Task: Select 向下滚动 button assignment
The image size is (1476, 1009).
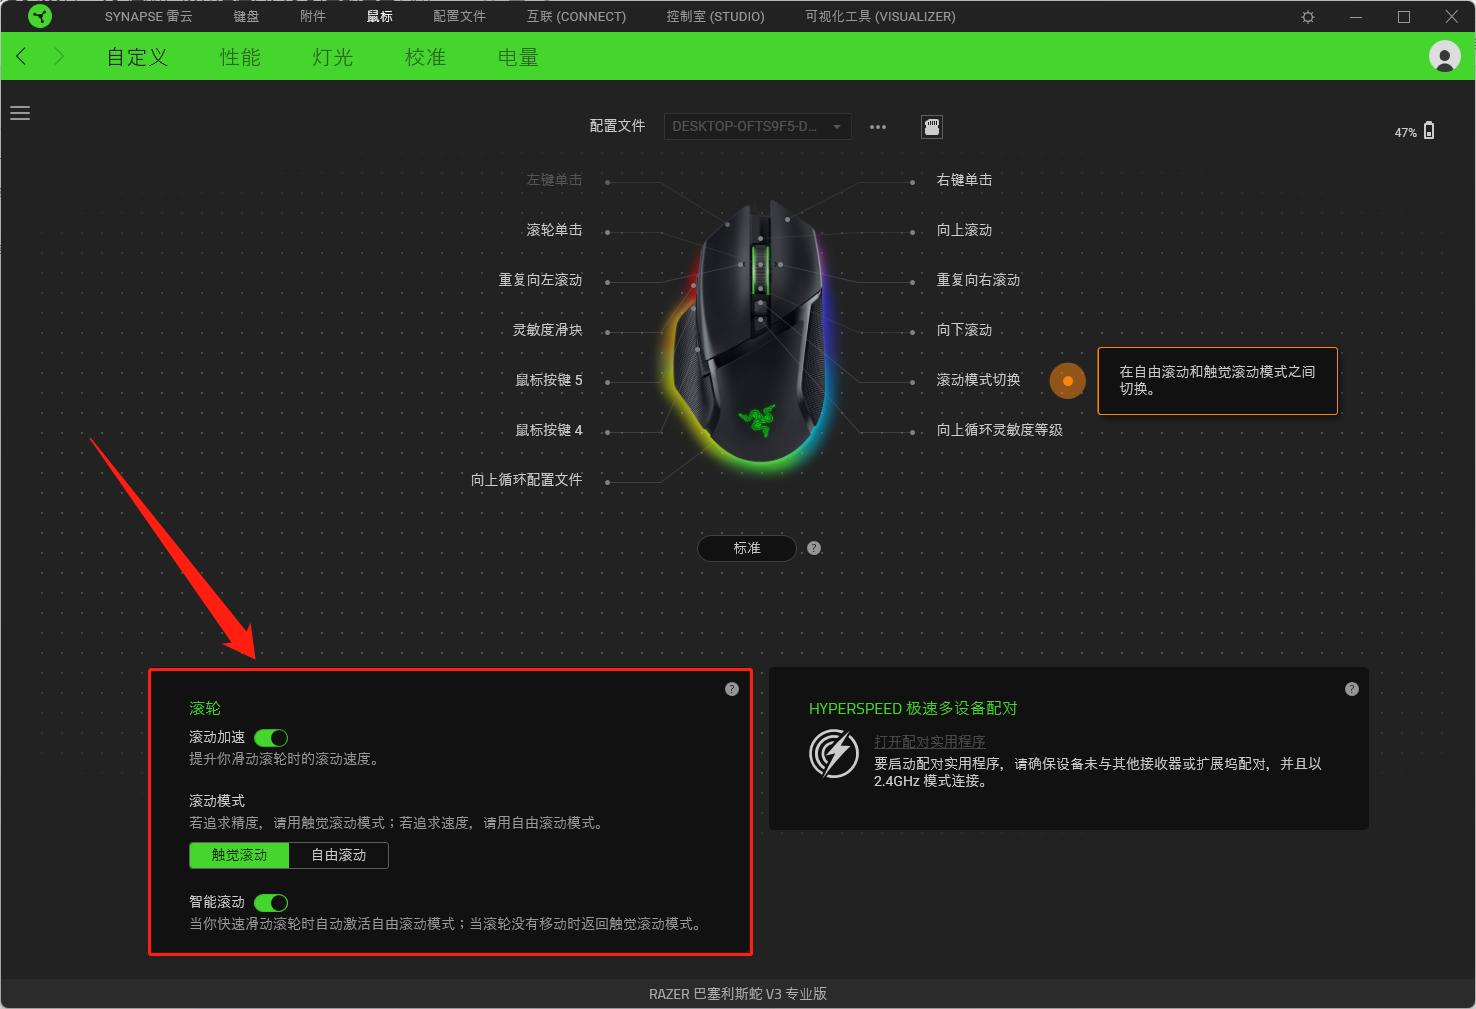Action: 964,330
